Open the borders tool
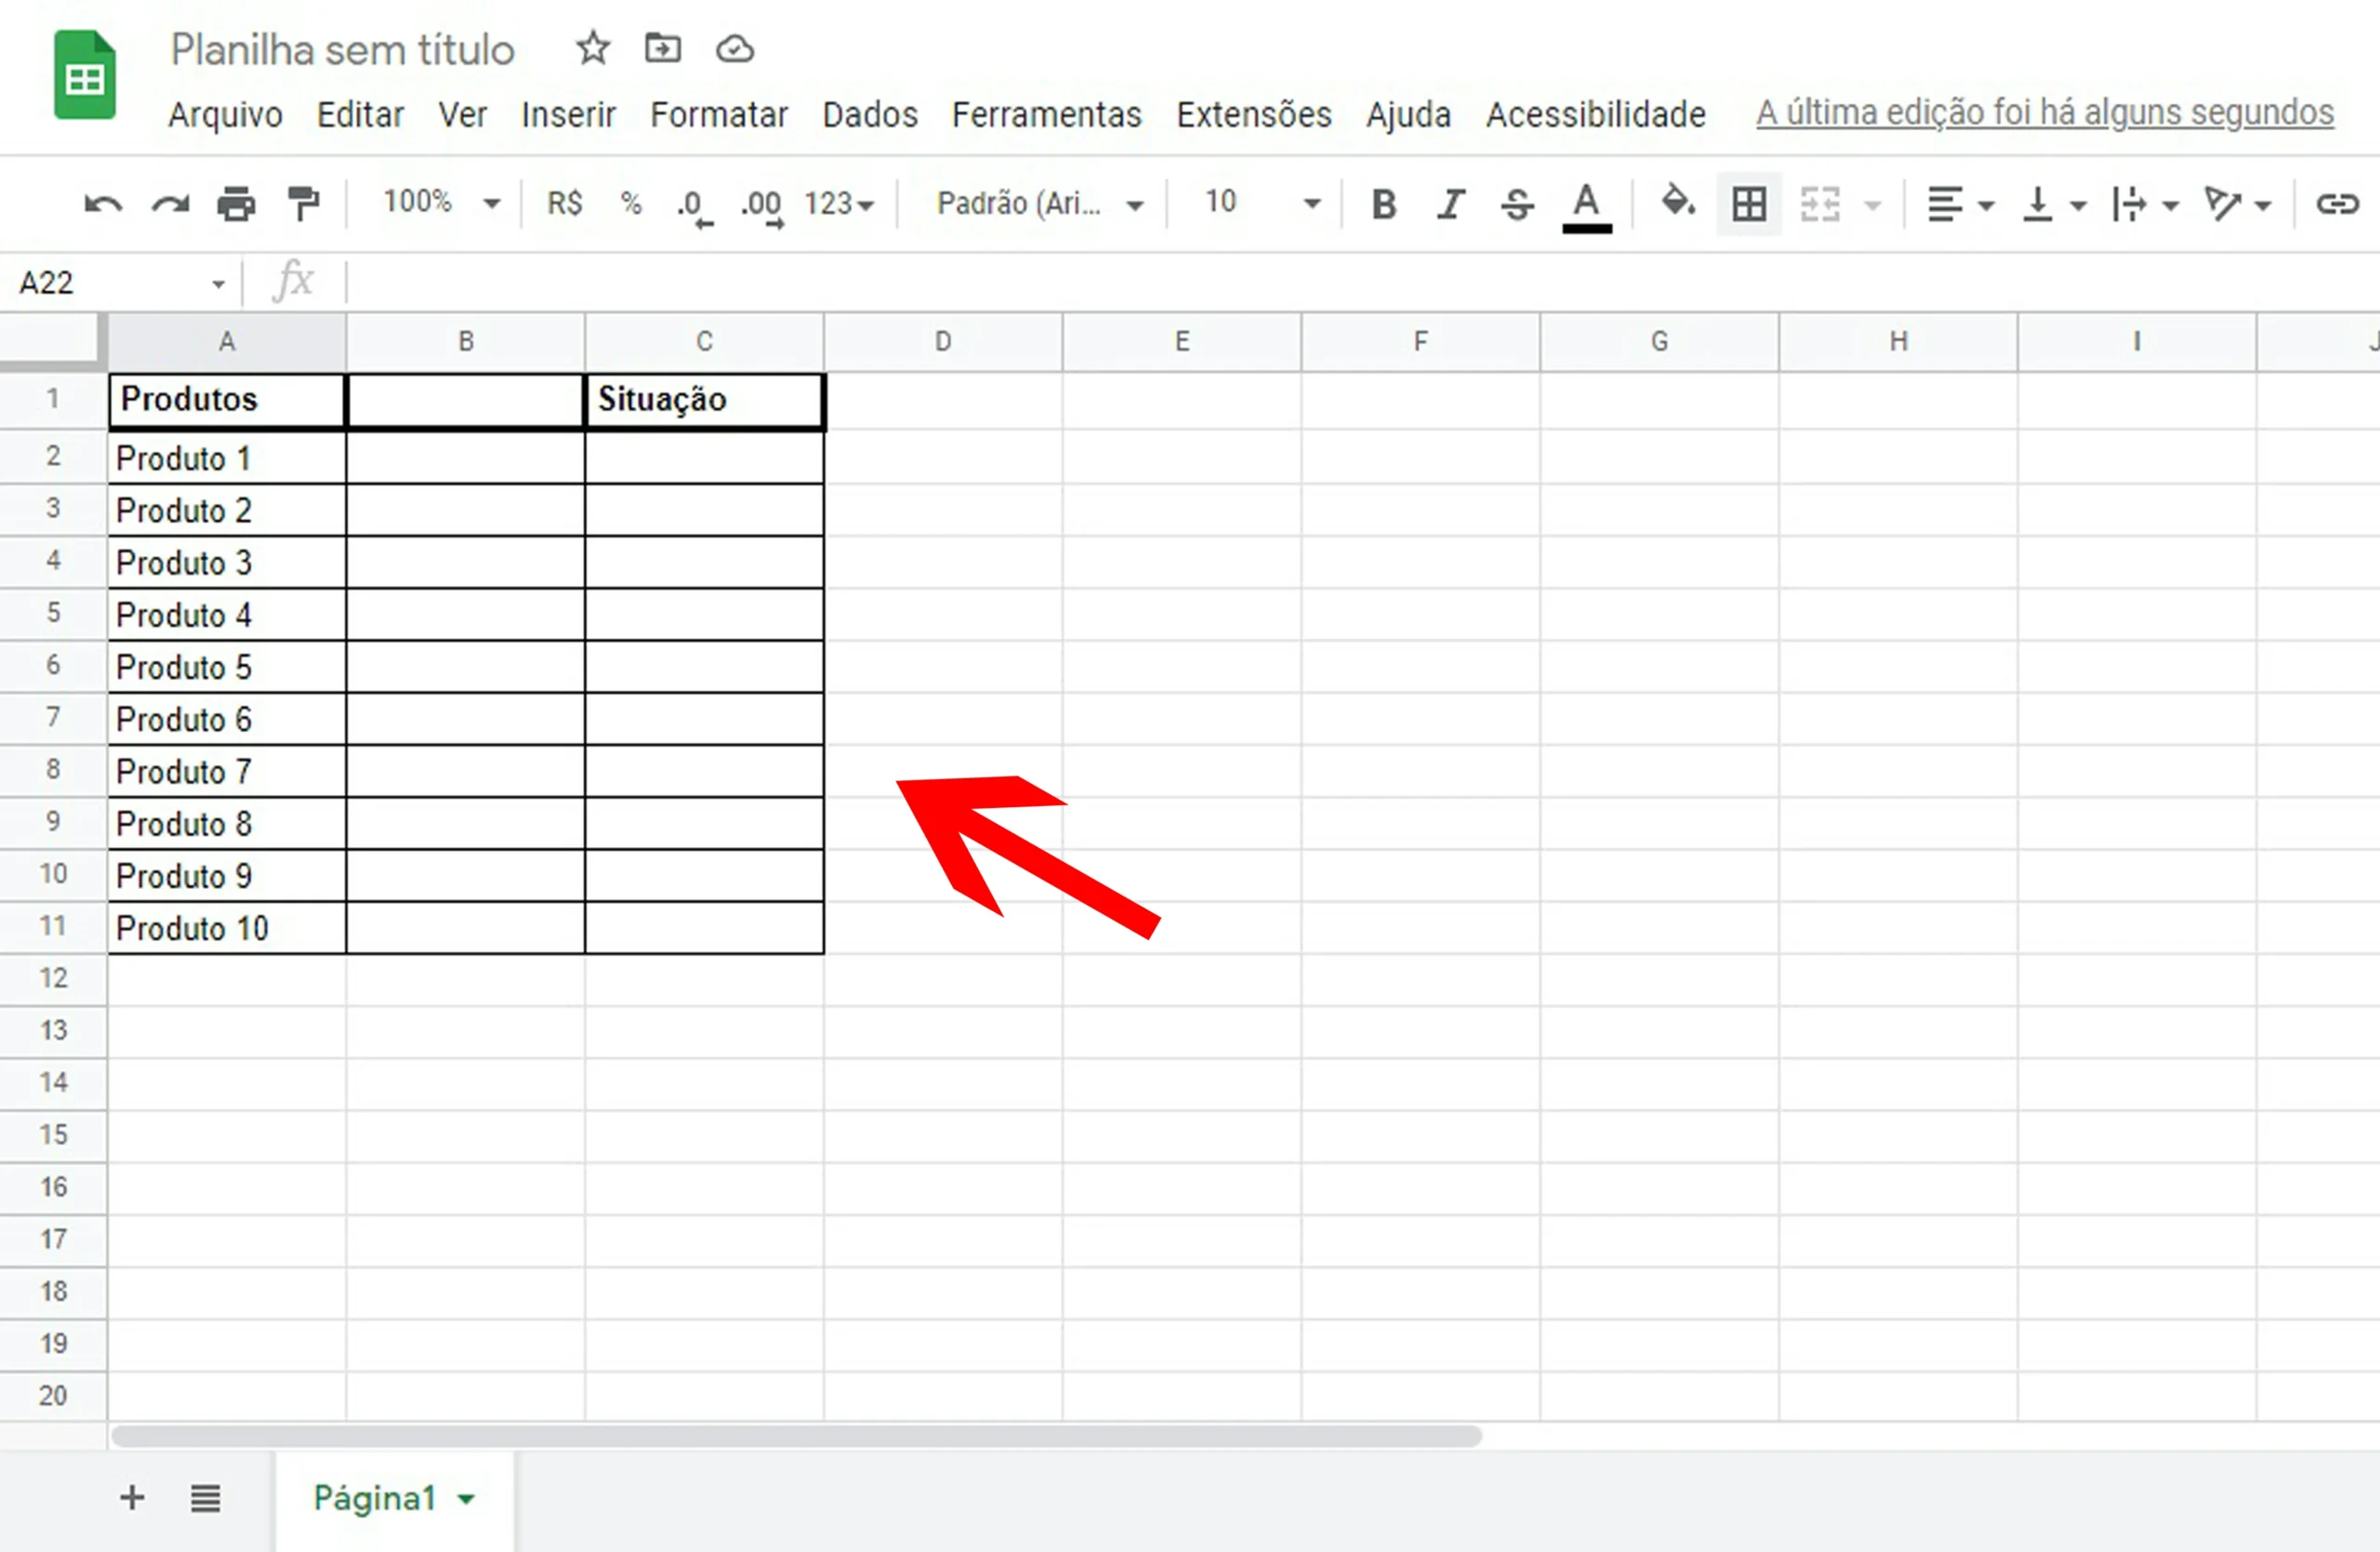This screenshot has width=2380, height=1552. [1749, 205]
